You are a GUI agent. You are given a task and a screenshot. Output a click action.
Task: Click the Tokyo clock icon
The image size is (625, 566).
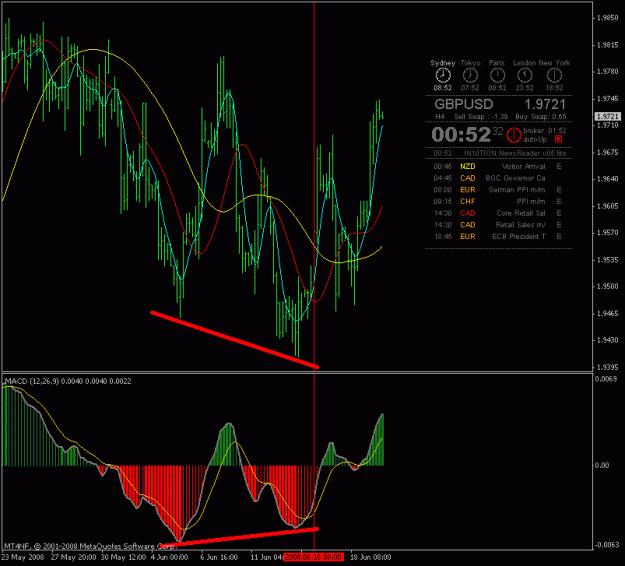[x=470, y=75]
